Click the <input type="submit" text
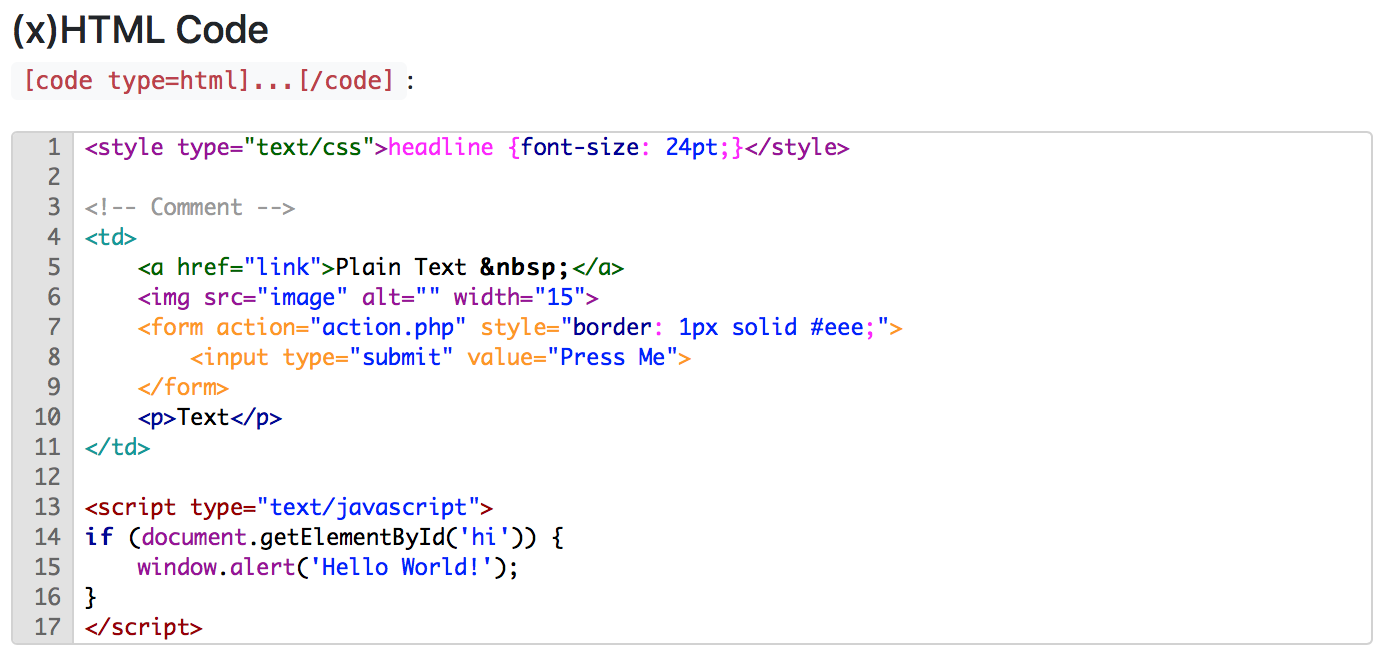Viewport: 1384px width, 658px height. click(x=322, y=358)
